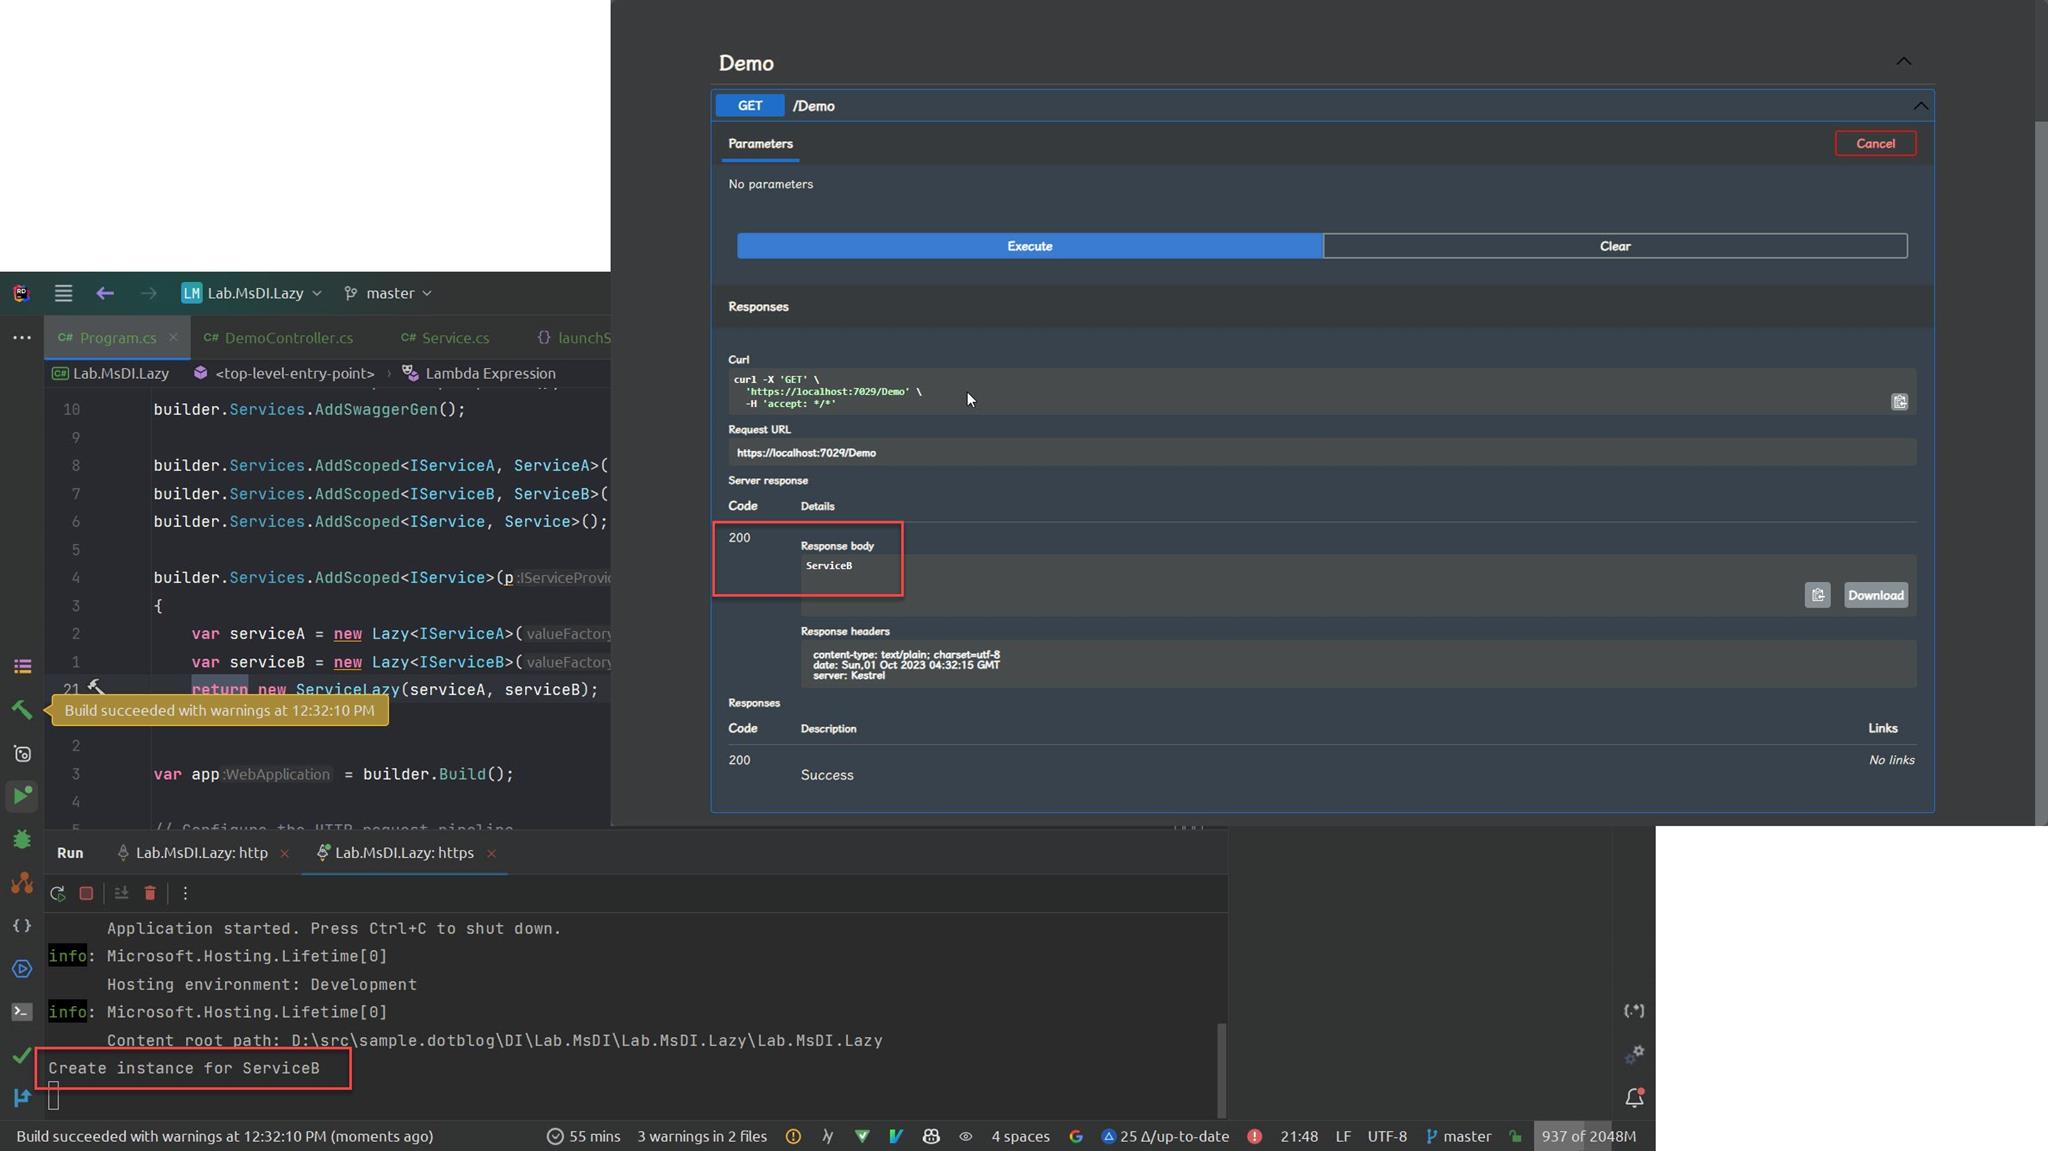Collapse the Demo section chevron in Swagger
The width and height of the screenshot is (2048, 1151).
[1902, 61]
